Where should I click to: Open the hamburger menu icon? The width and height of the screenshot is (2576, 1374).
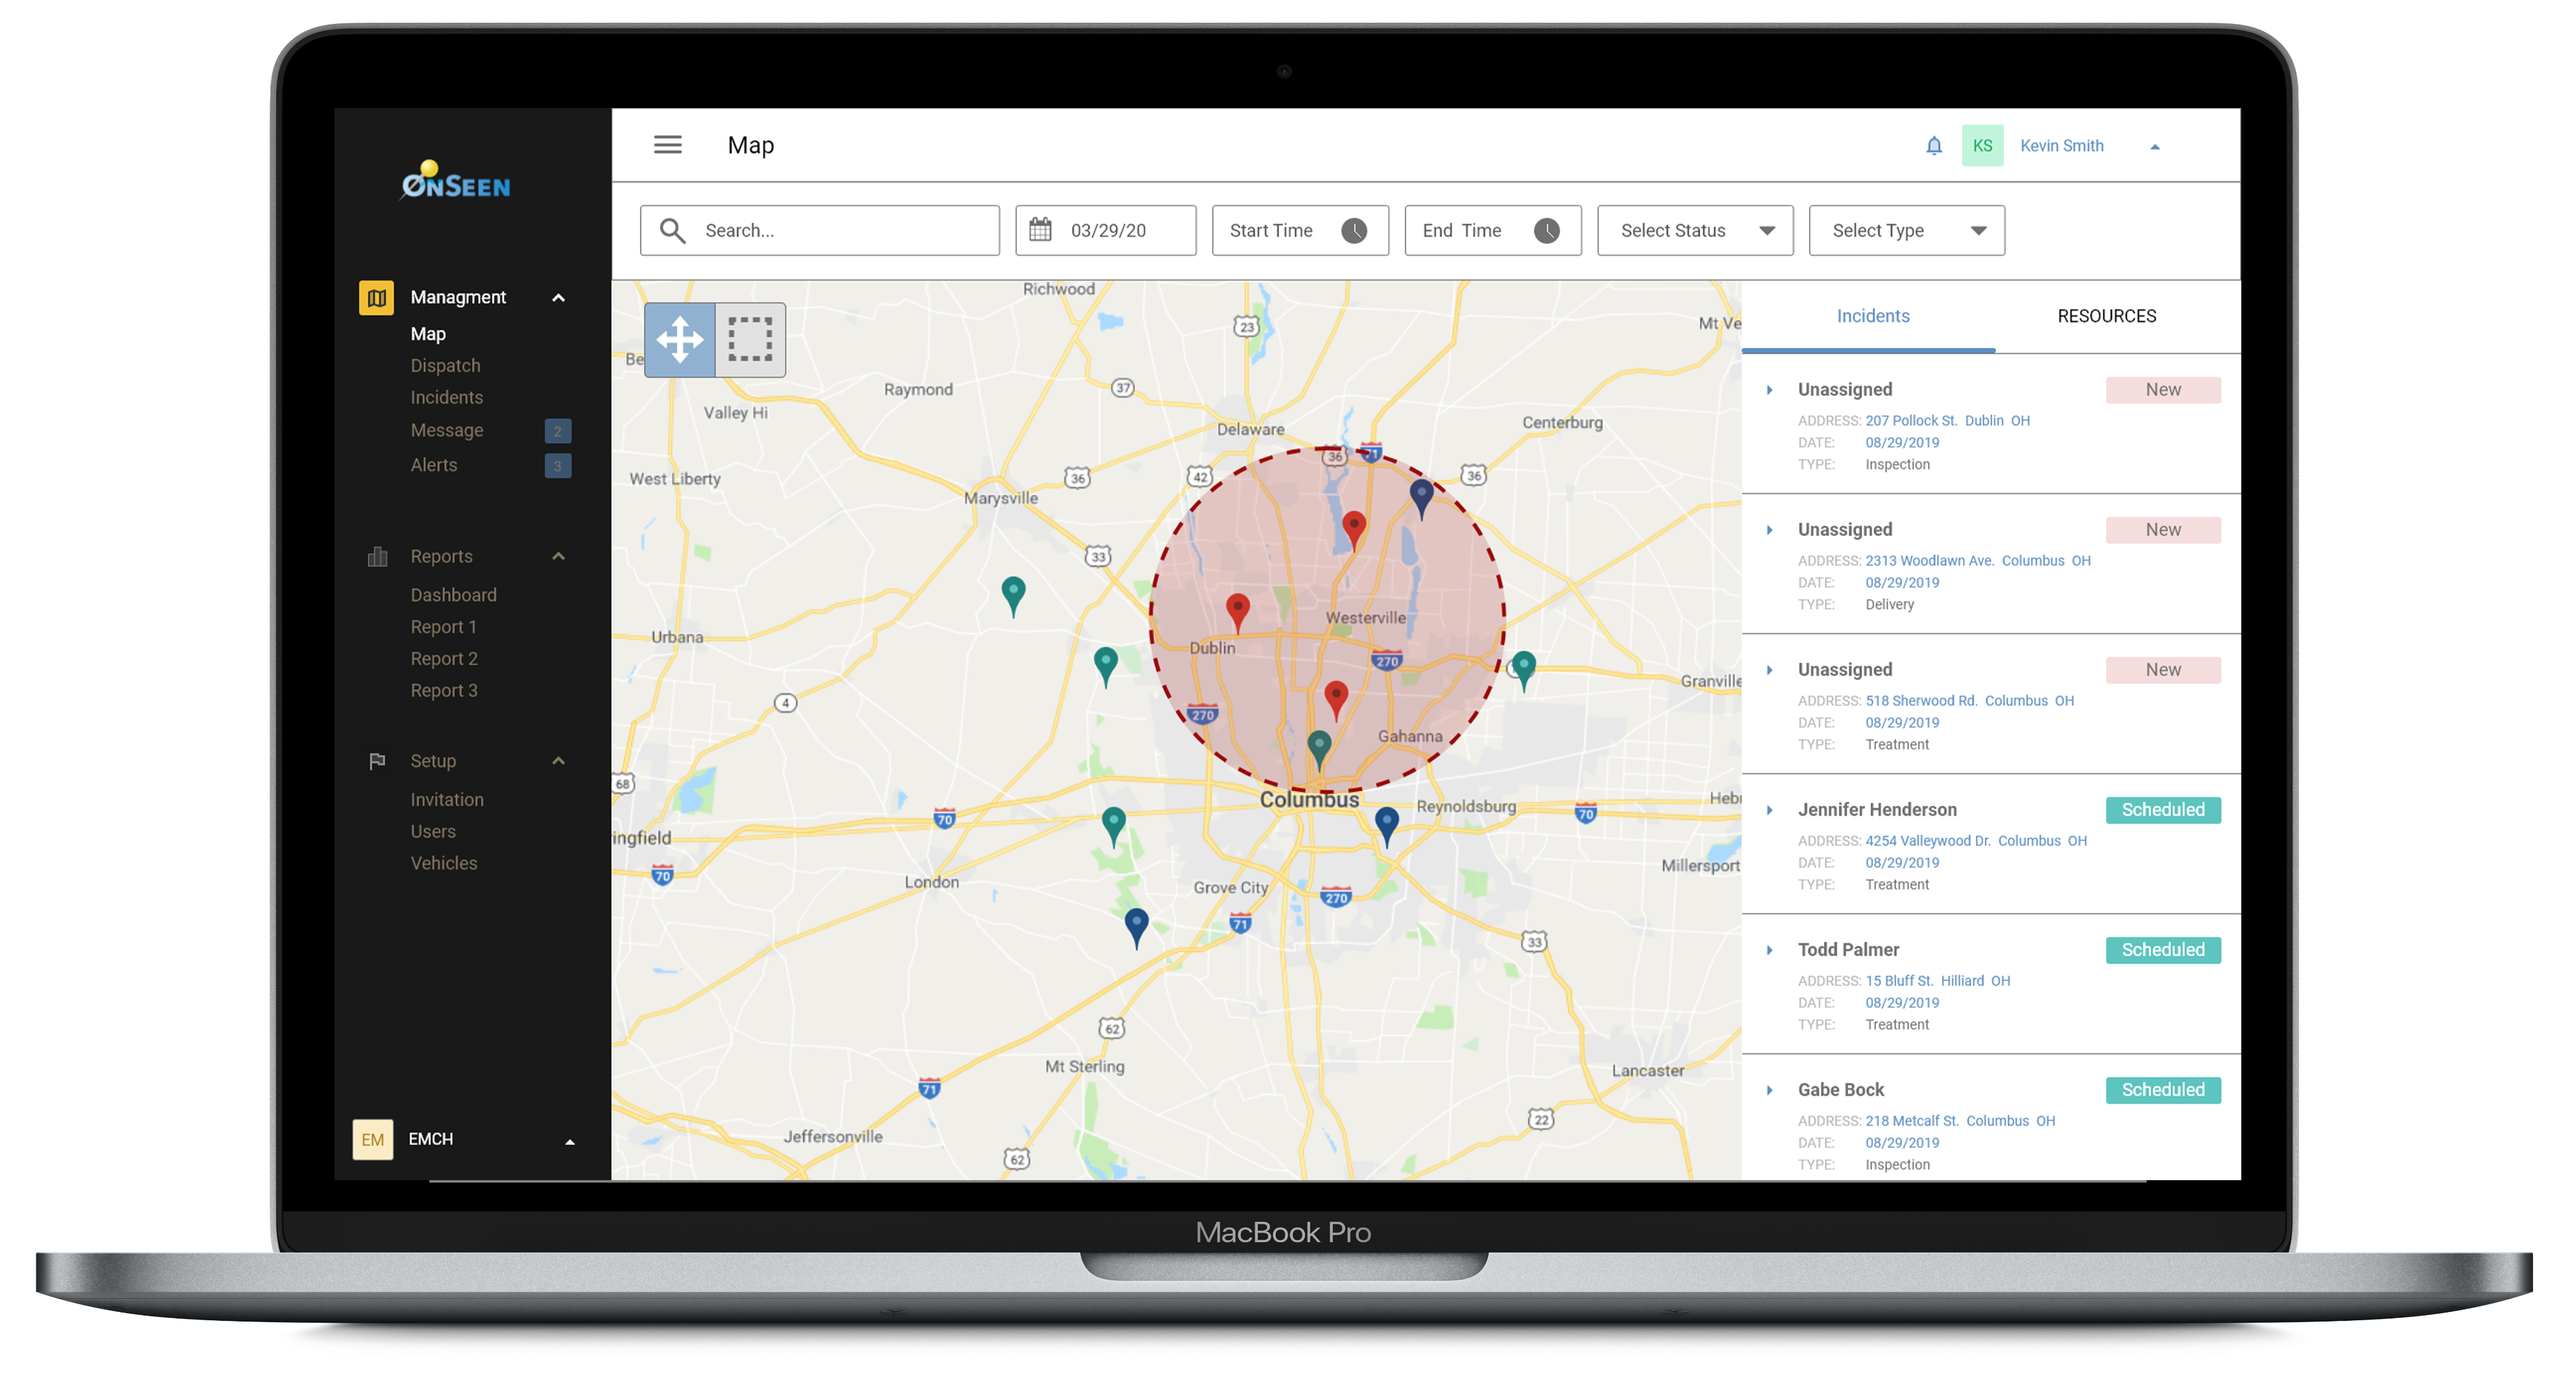click(x=668, y=145)
